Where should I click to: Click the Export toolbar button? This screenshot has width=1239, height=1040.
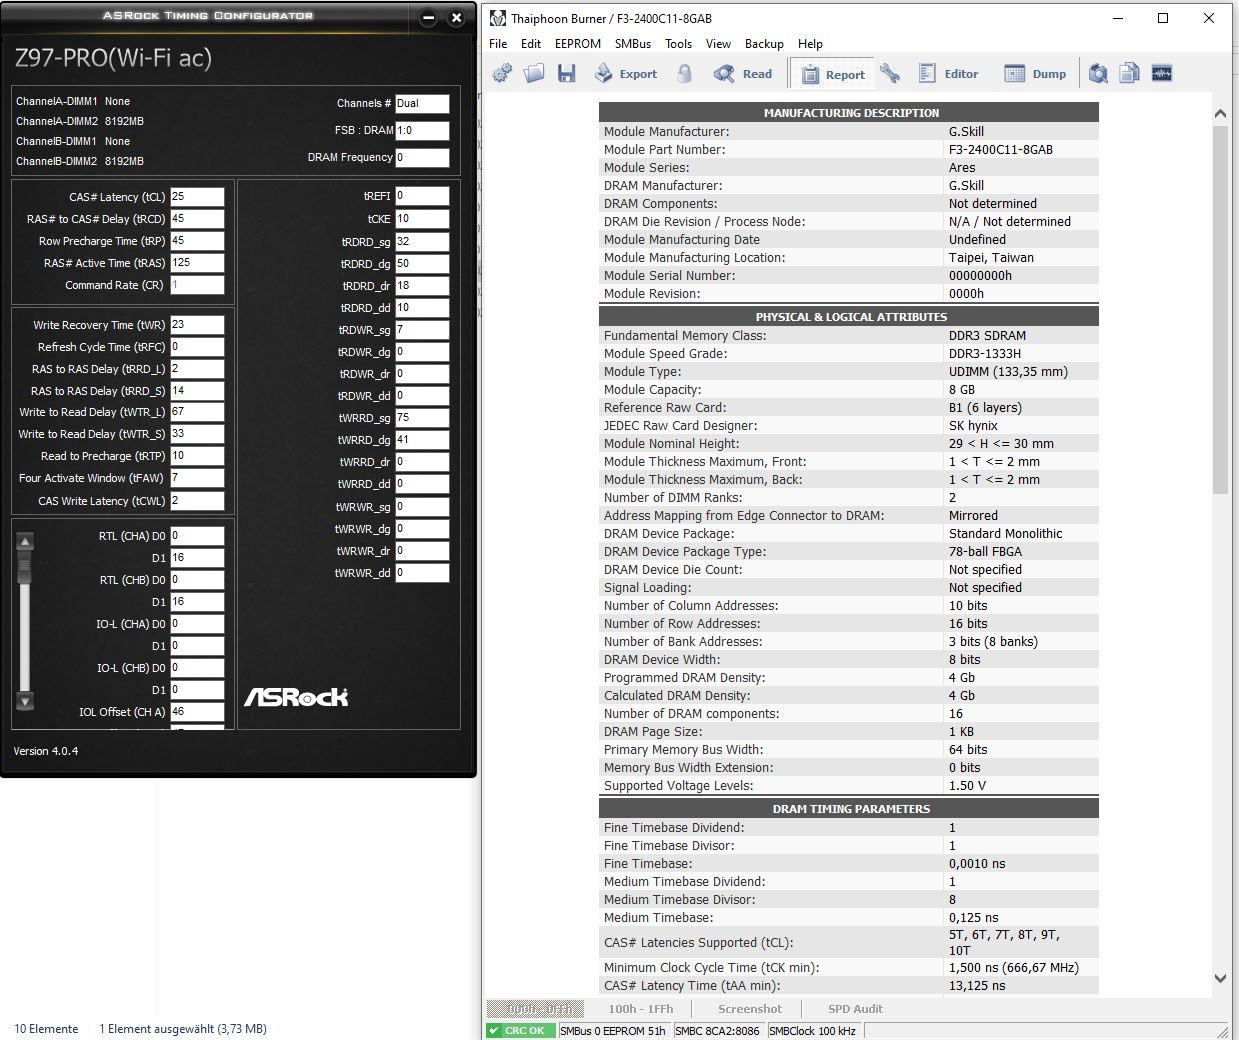click(626, 73)
